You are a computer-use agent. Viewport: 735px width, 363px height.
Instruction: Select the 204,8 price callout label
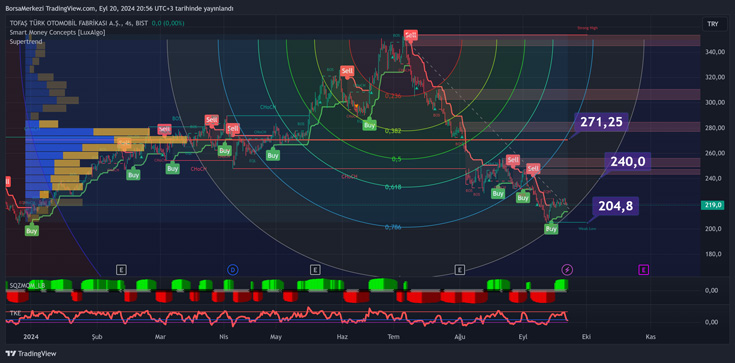click(615, 206)
